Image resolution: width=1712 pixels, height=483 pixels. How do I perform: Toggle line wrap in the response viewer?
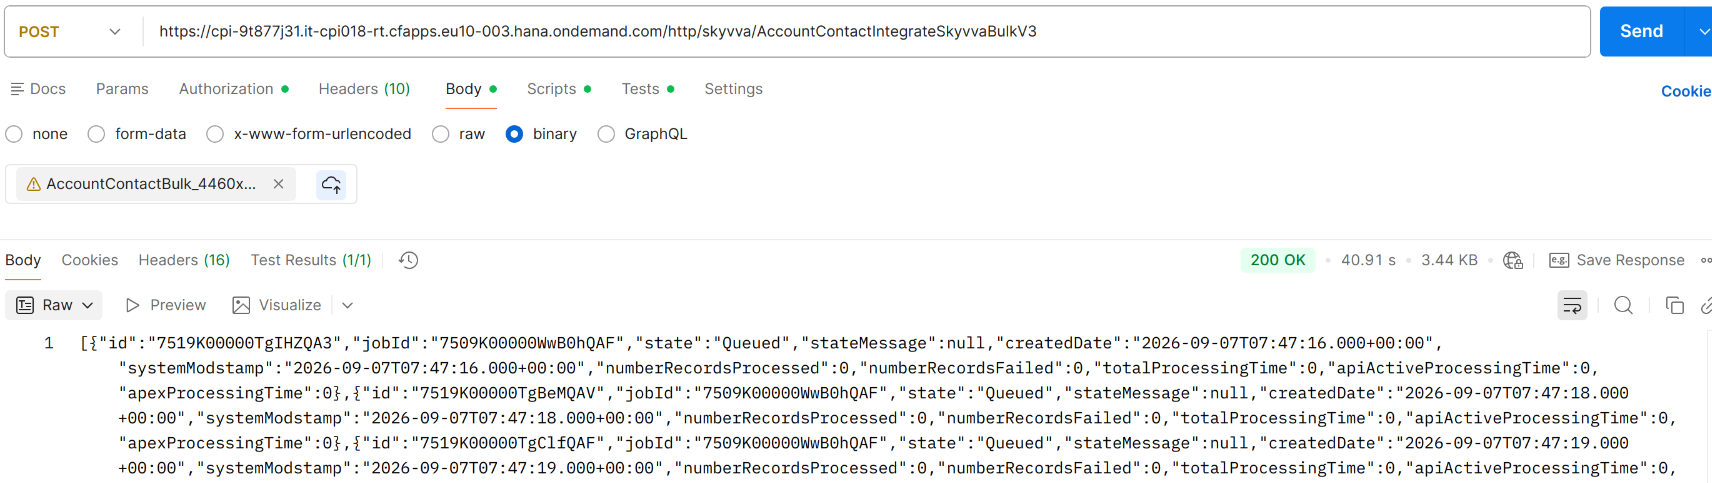(1572, 305)
